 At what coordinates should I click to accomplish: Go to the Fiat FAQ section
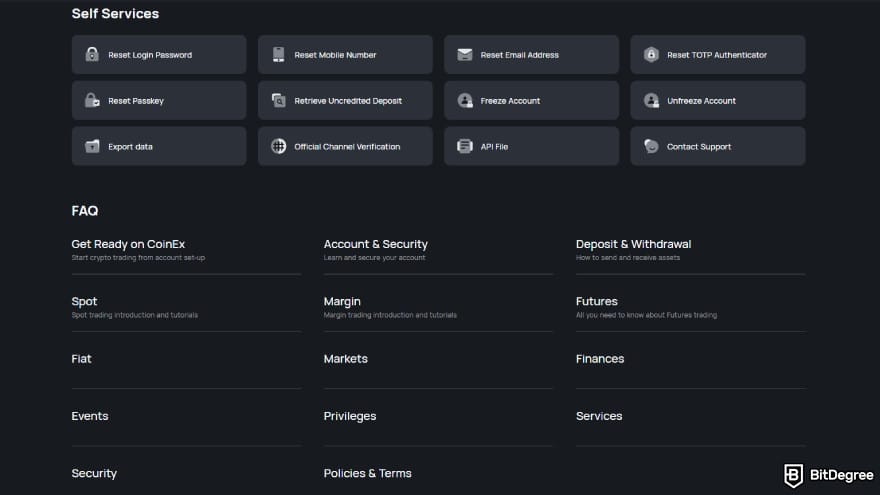click(81, 359)
